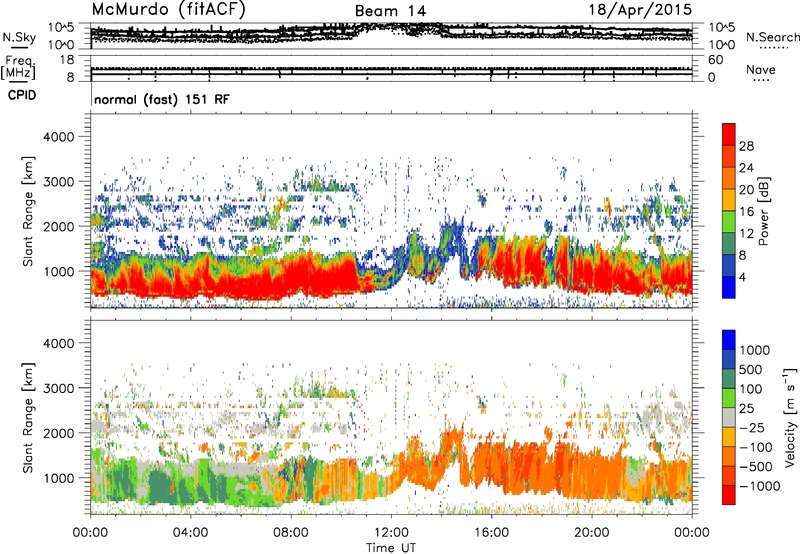This screenshot has width=800, height=554.
Task: Click the 'Beam 14' label
Action: coord(390,11)
